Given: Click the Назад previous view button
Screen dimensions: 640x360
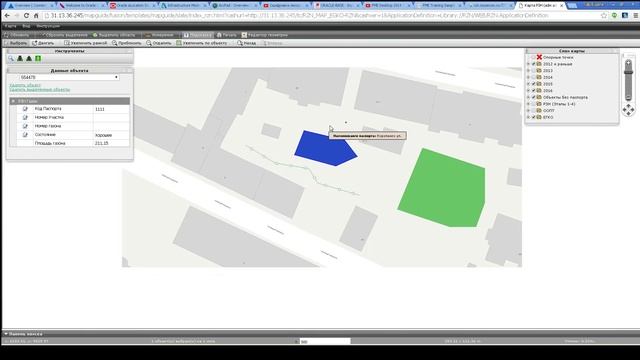Looking at the screenshot, I should 247,43.
